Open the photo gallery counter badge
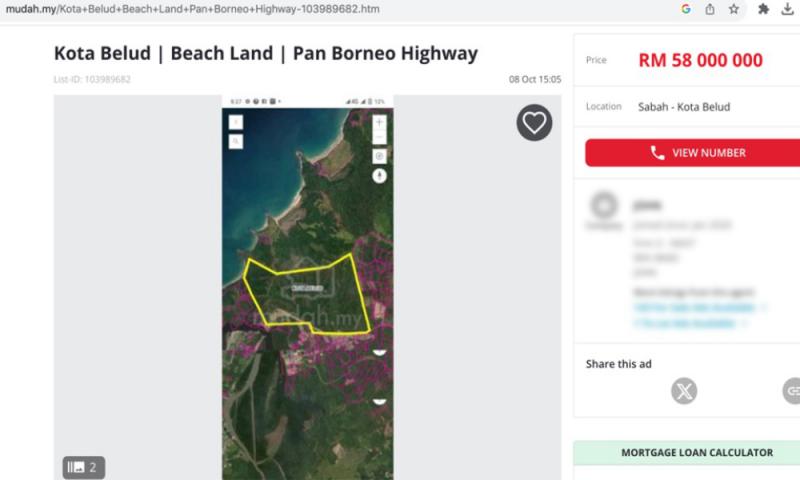Viewport: 800px width, 480px height. [84, 467]
